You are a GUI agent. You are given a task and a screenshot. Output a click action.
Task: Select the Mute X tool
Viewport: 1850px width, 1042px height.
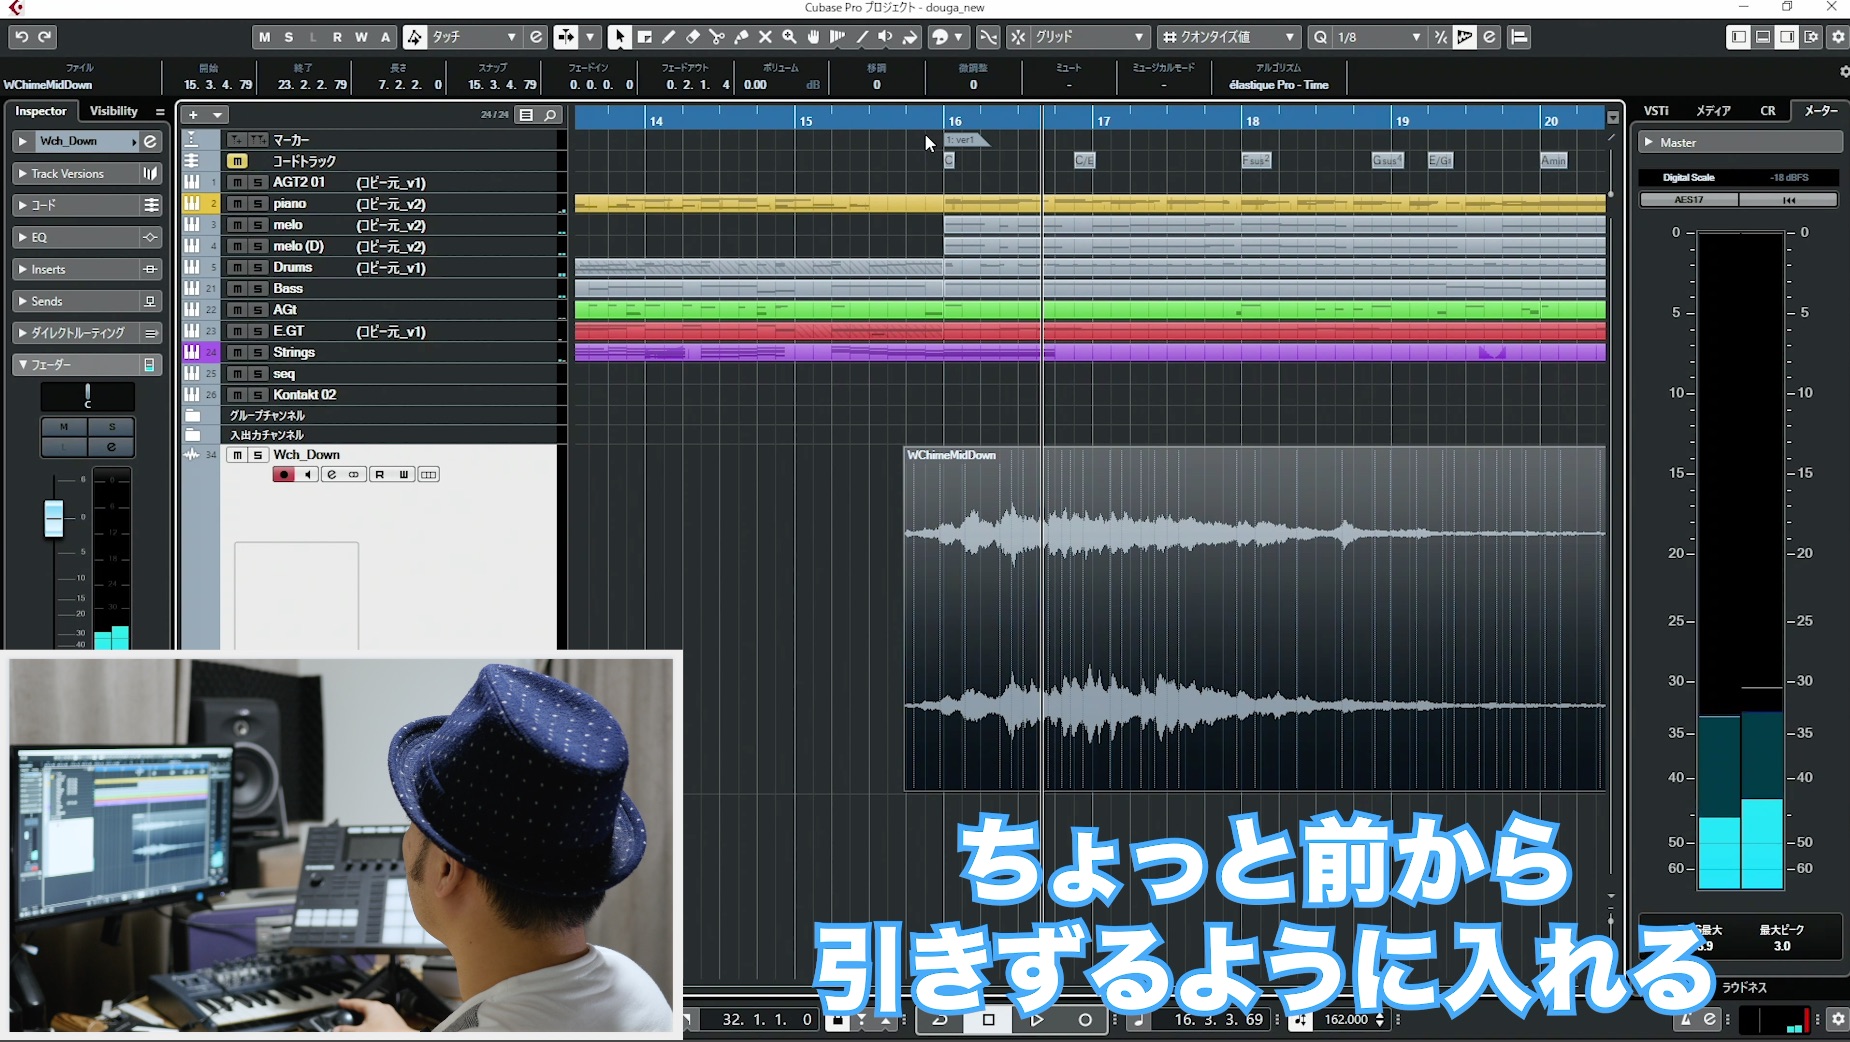(765, 37)
